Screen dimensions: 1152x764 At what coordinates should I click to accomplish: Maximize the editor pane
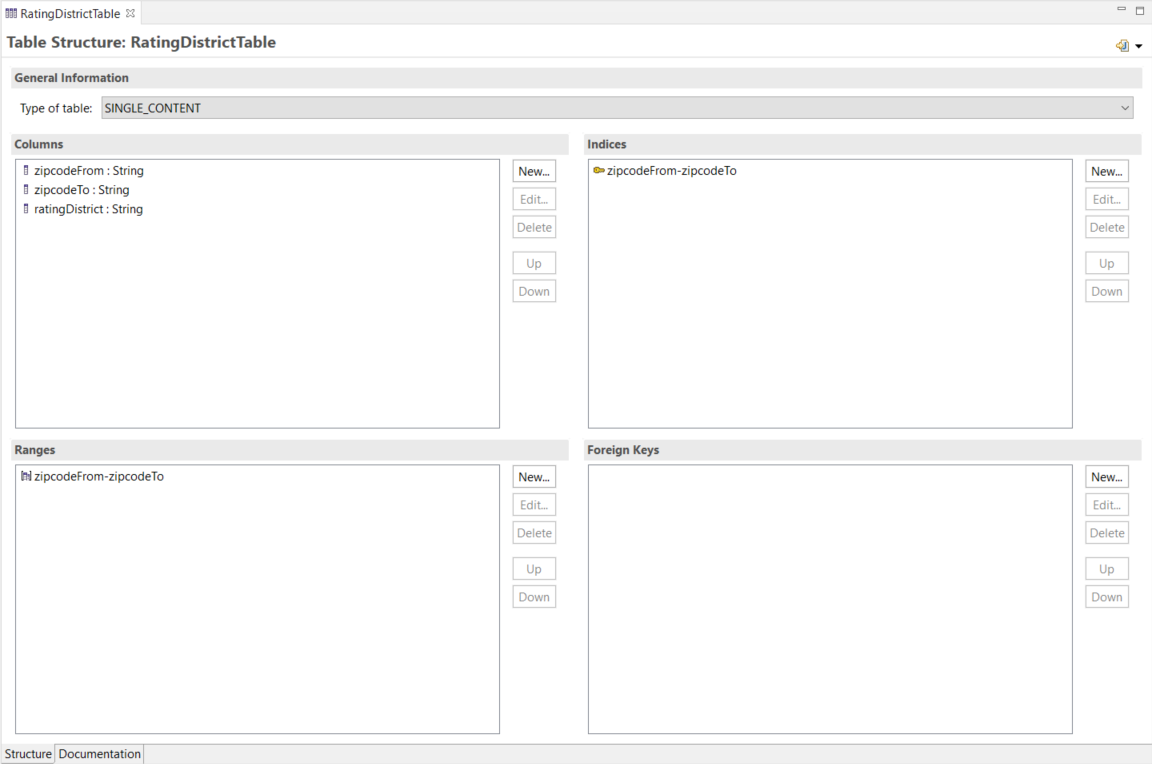point(1140,10)
